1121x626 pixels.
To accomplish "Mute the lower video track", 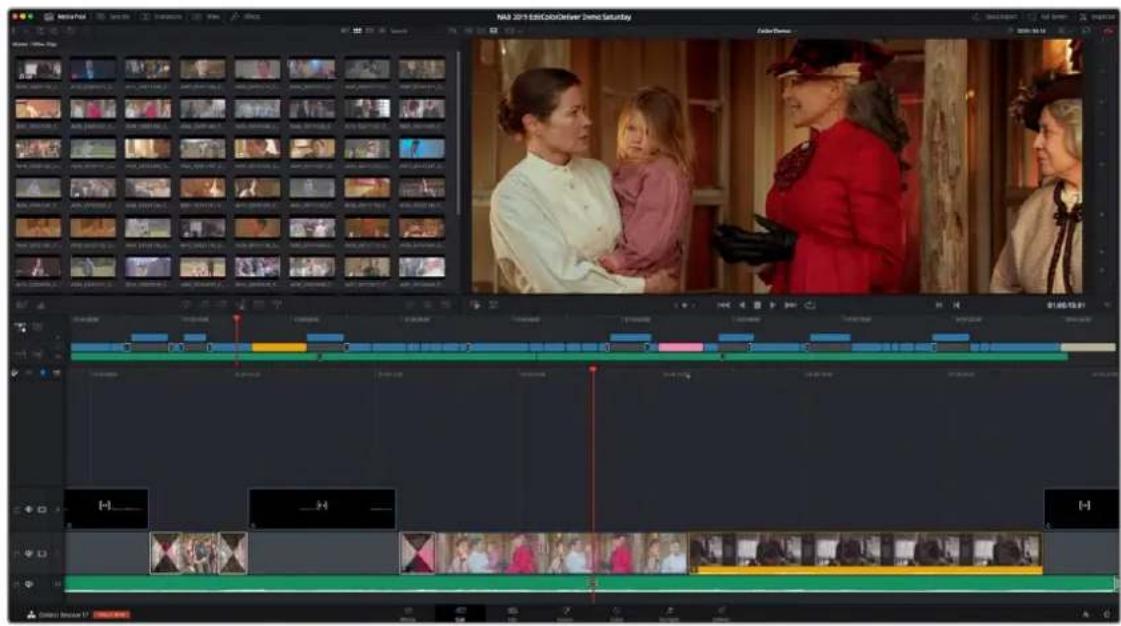I will point(29,553).
